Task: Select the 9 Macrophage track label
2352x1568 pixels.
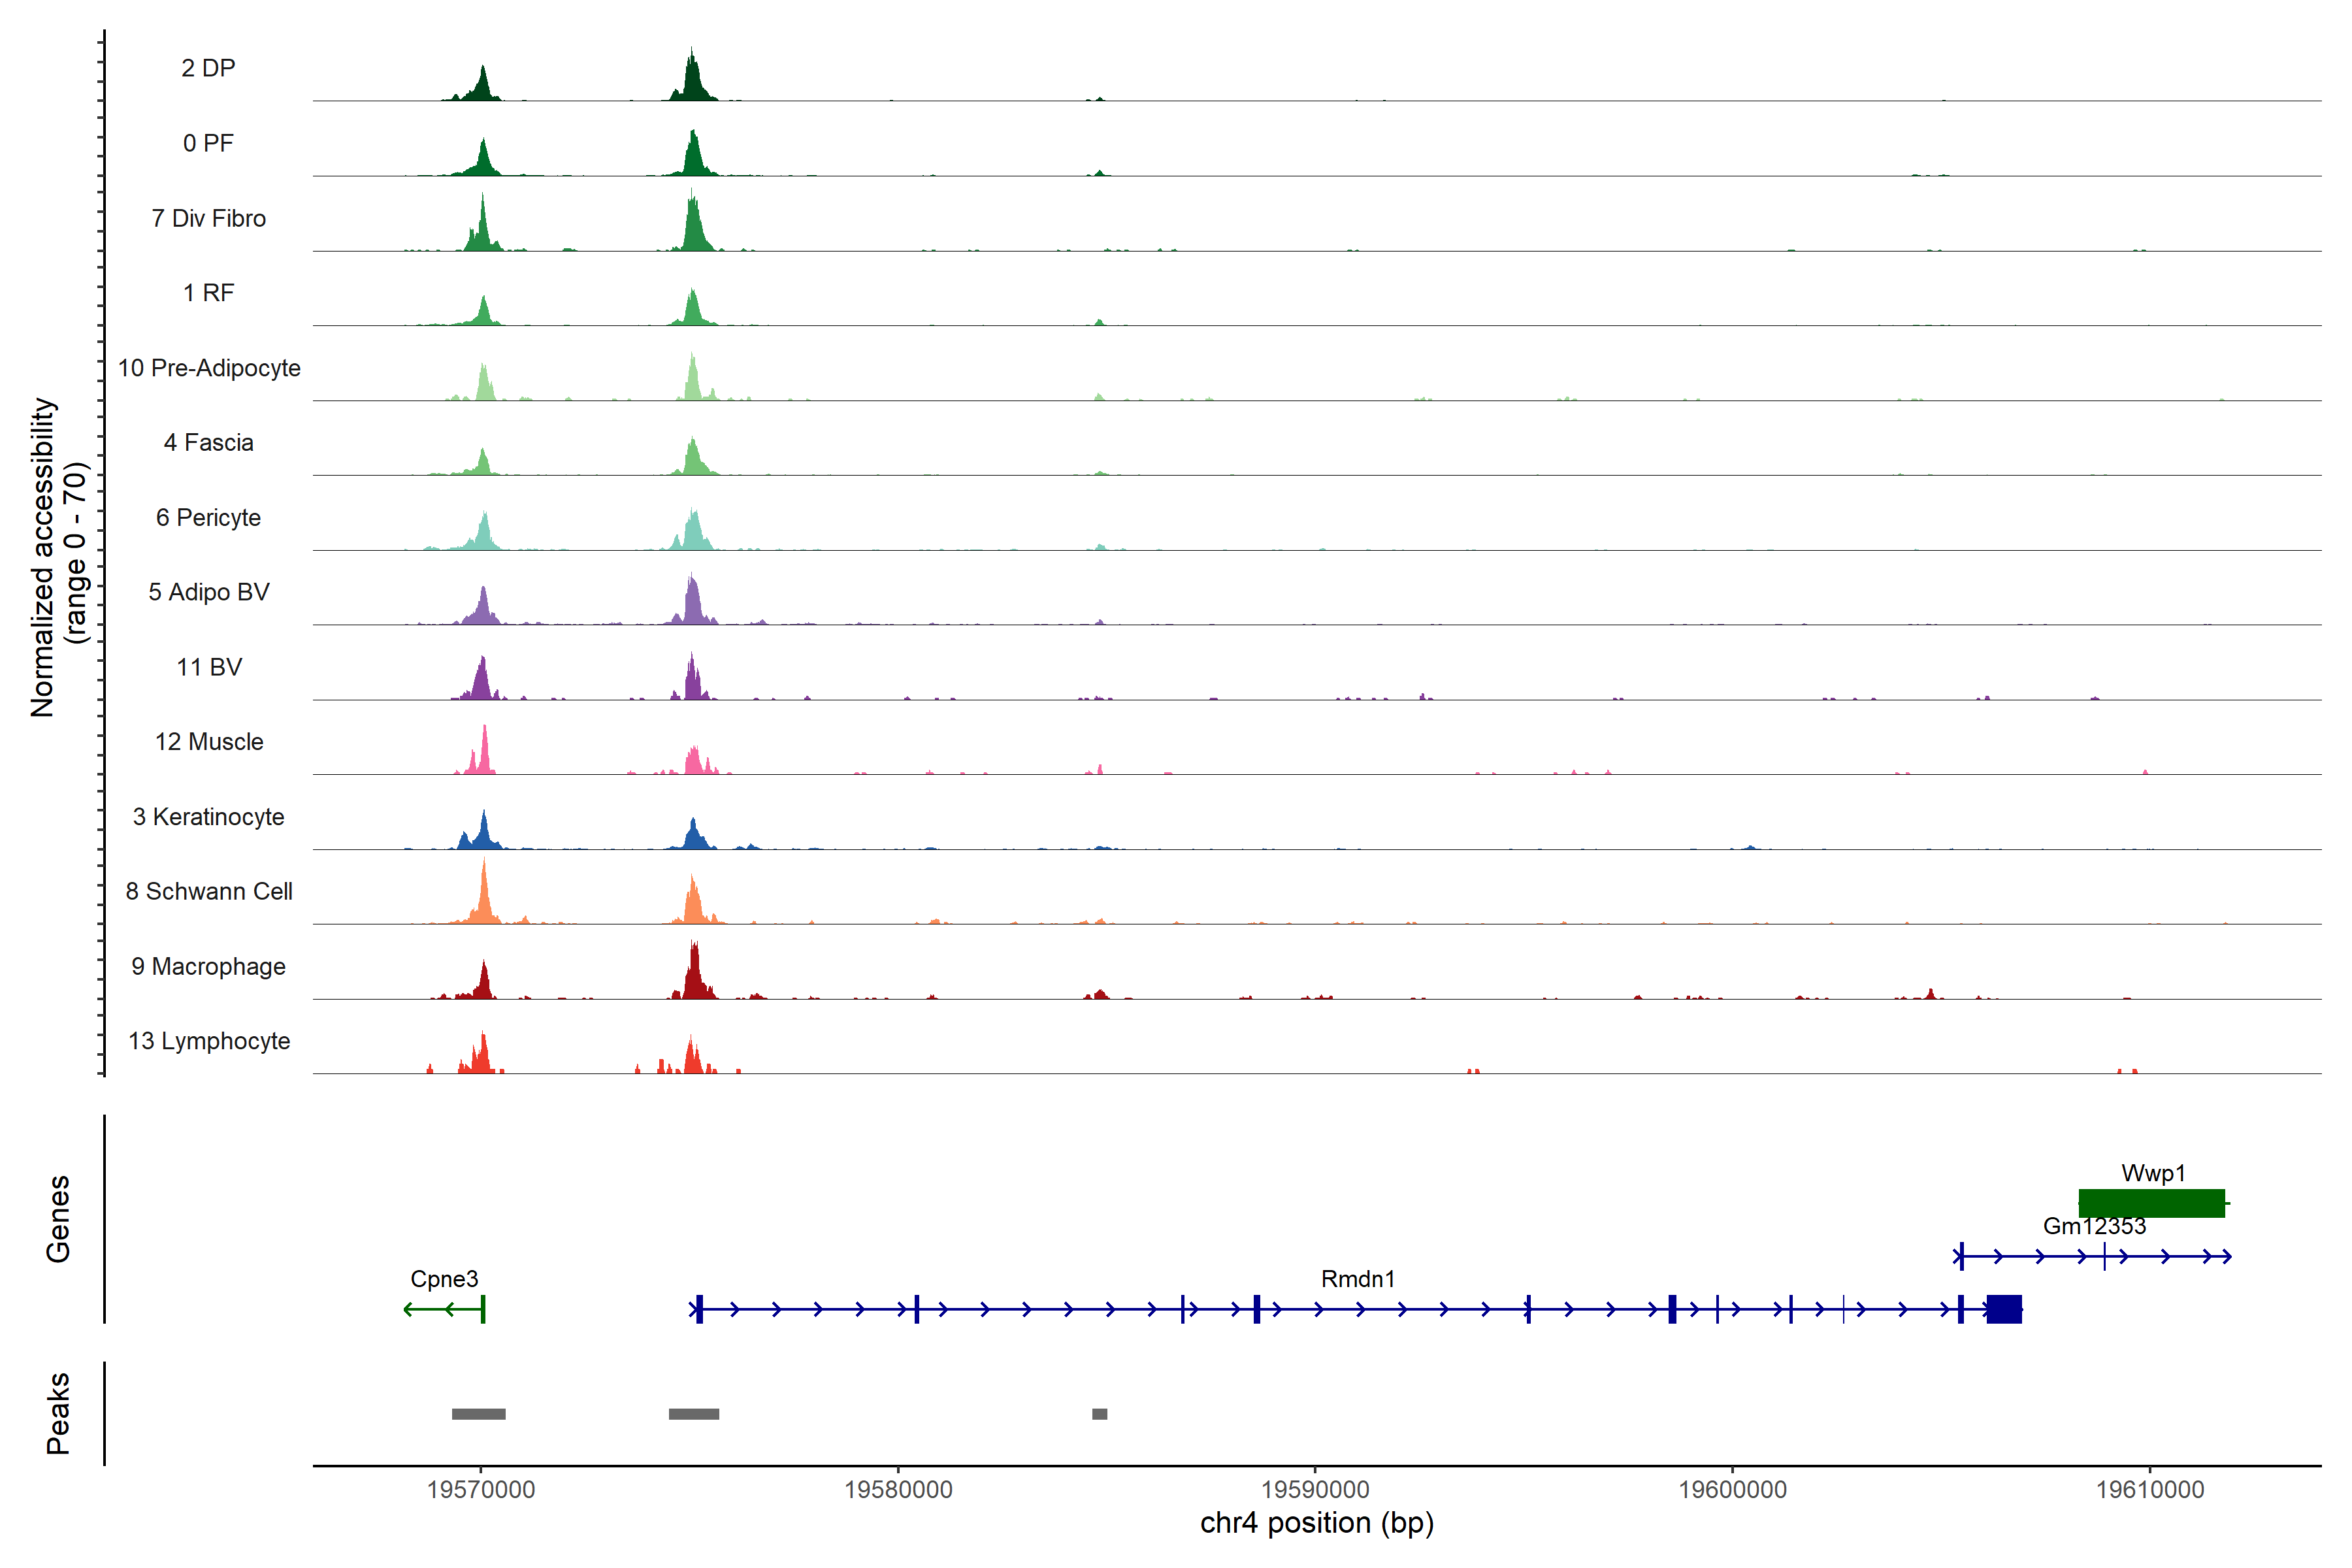Action: (x=208, y=966)
